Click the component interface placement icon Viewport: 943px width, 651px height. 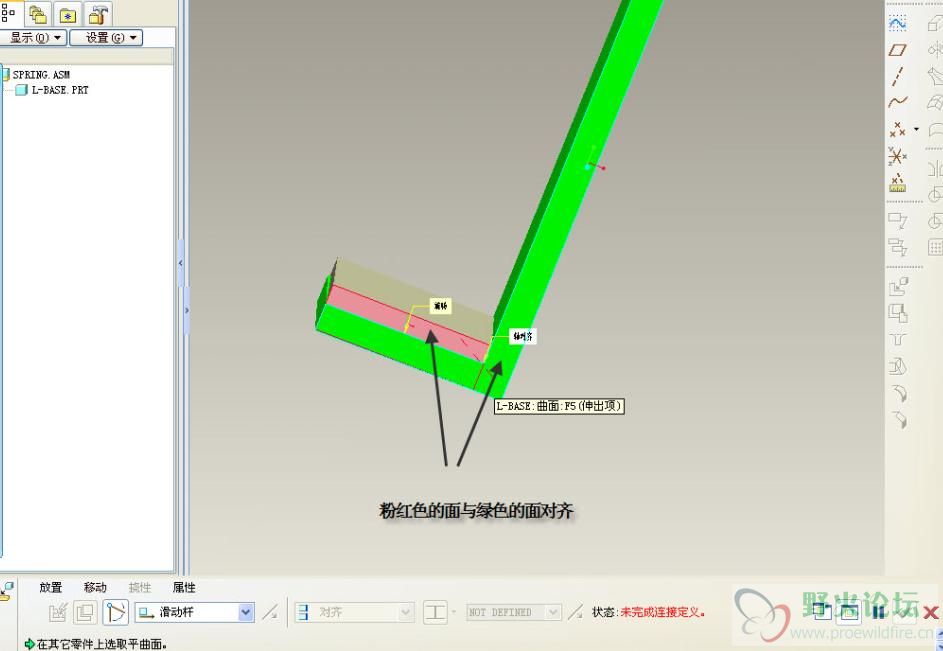(x=58, y=612)
